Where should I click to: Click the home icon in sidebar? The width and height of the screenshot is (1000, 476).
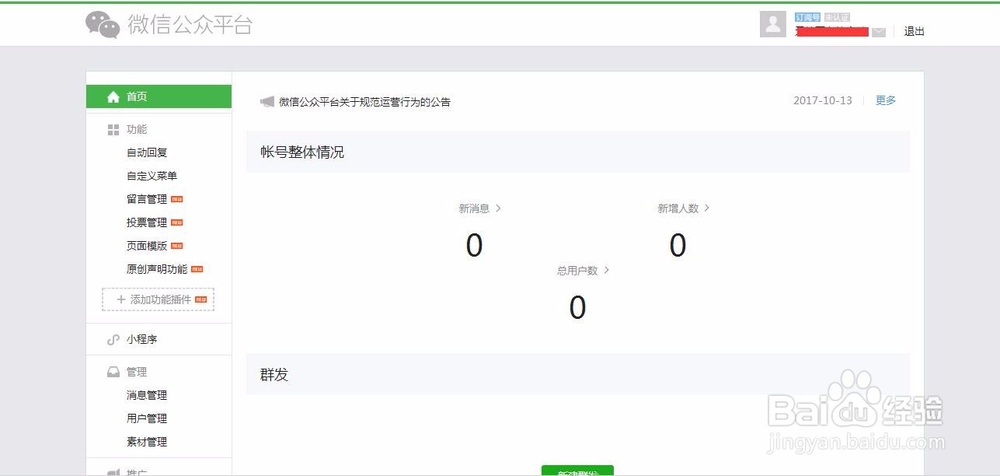pos(114,97)
